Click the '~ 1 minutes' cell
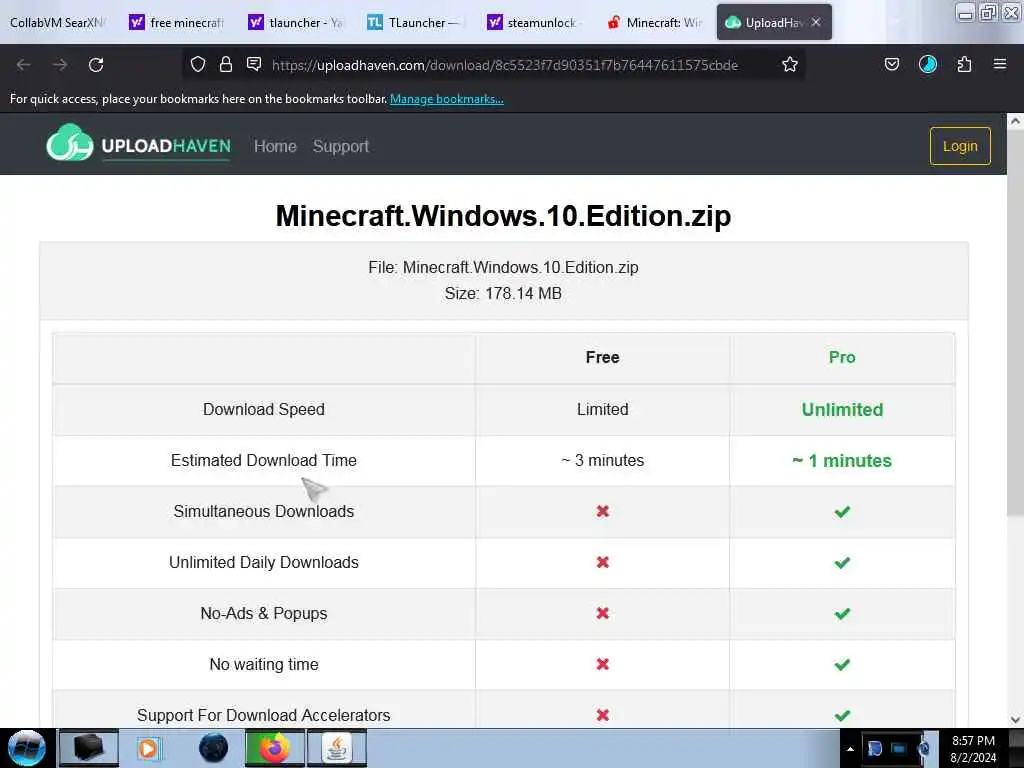Image resolution: width=1024 pixels, height=768 pixels. point(842,460)
